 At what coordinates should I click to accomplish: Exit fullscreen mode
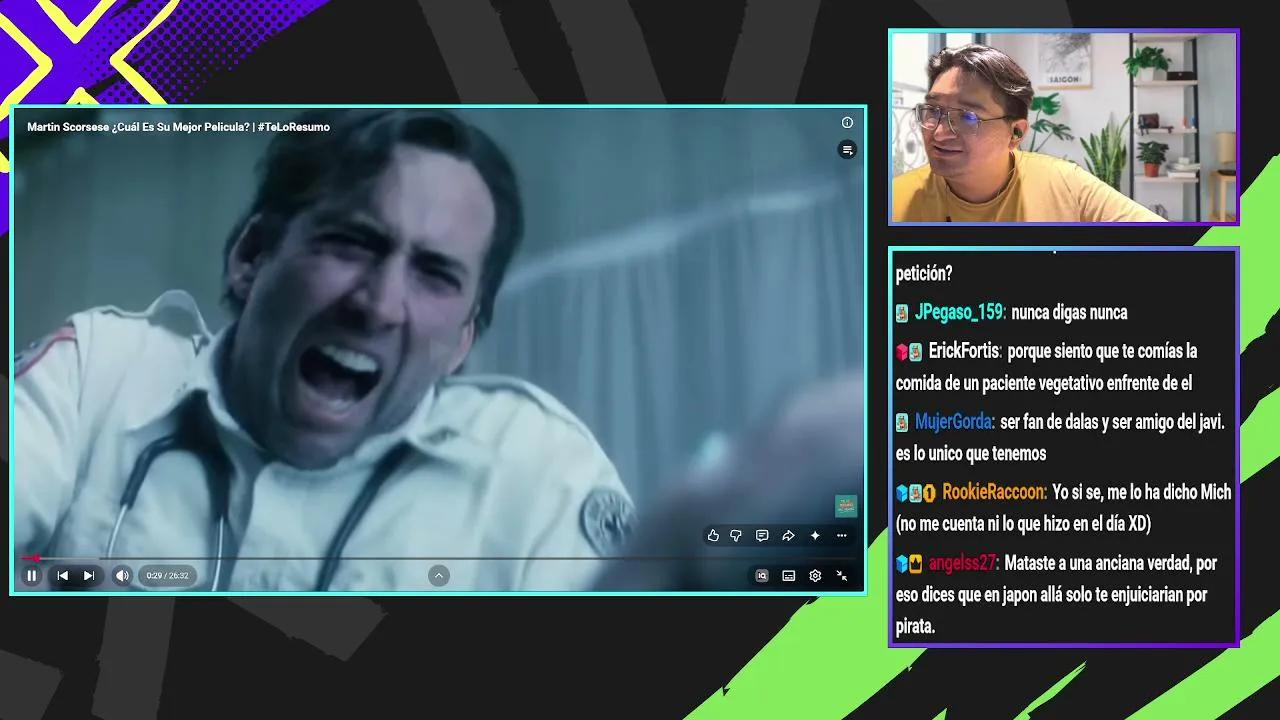[842, 575]
